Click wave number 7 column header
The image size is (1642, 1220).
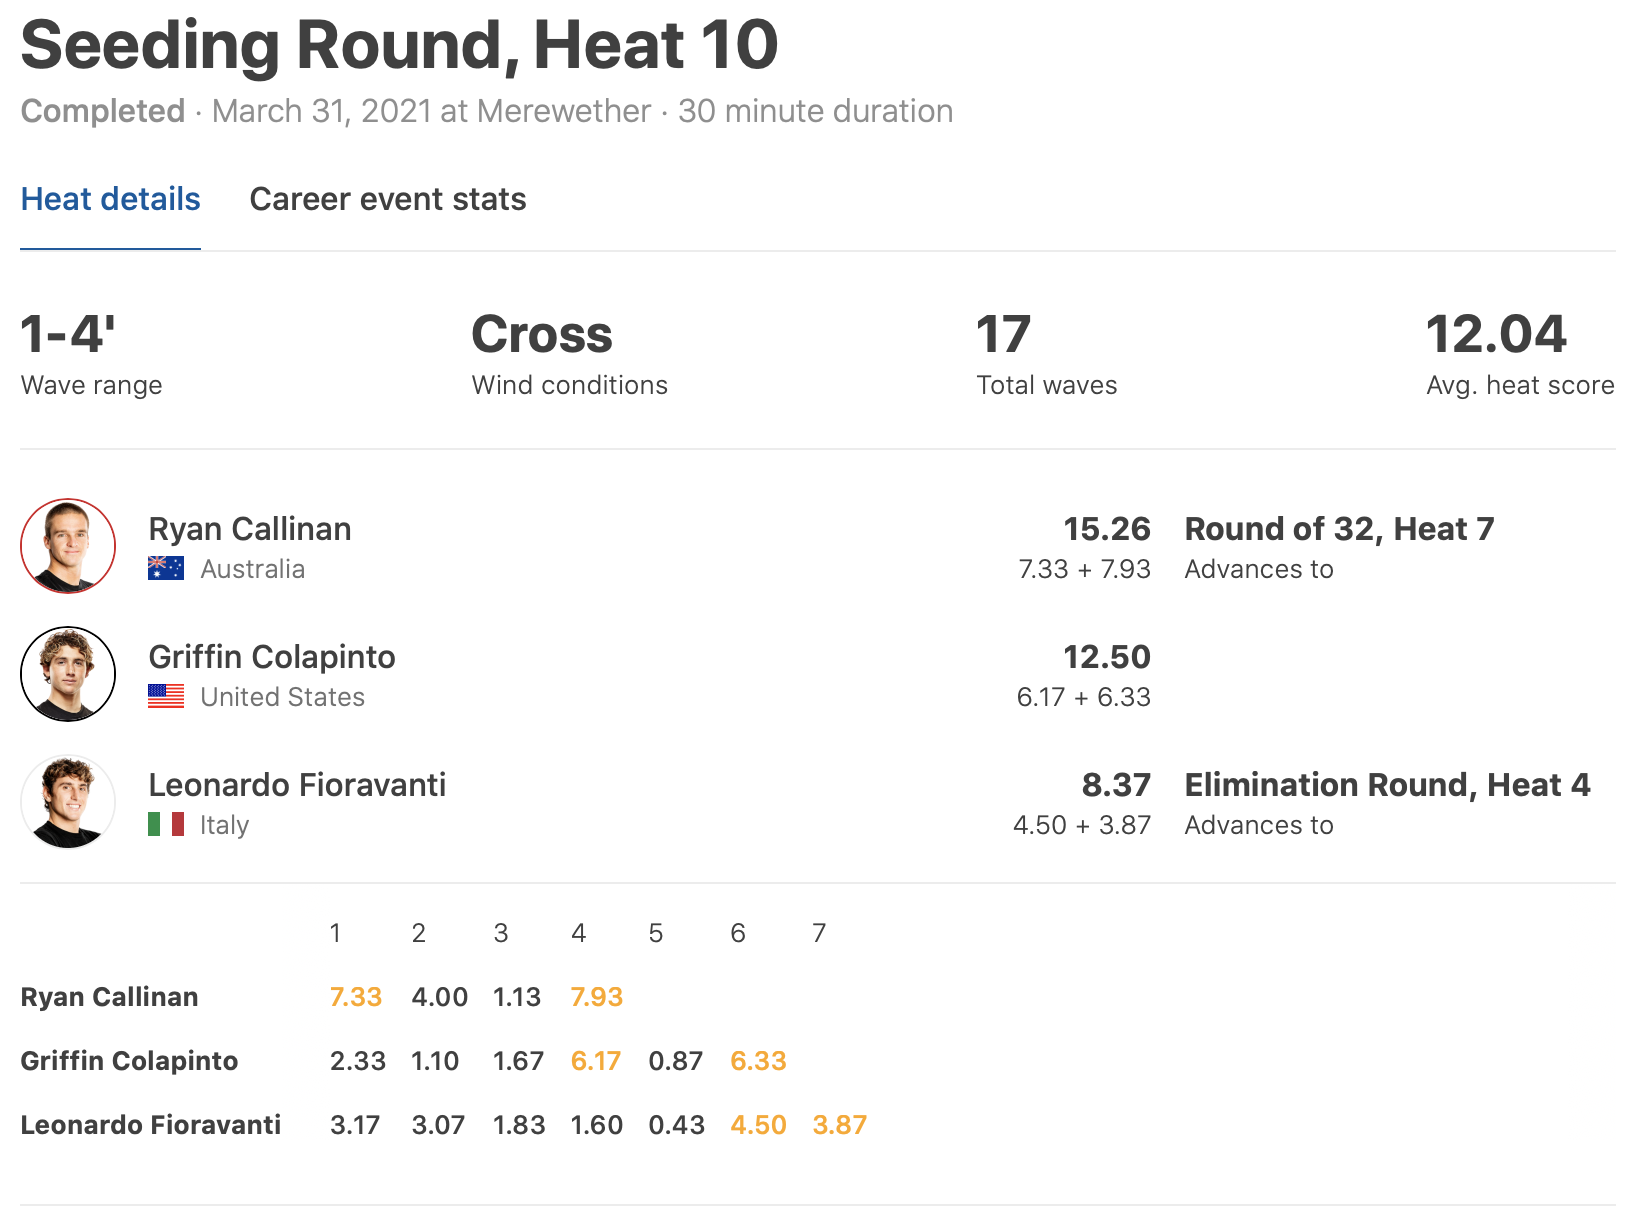[x=819, y=933]
